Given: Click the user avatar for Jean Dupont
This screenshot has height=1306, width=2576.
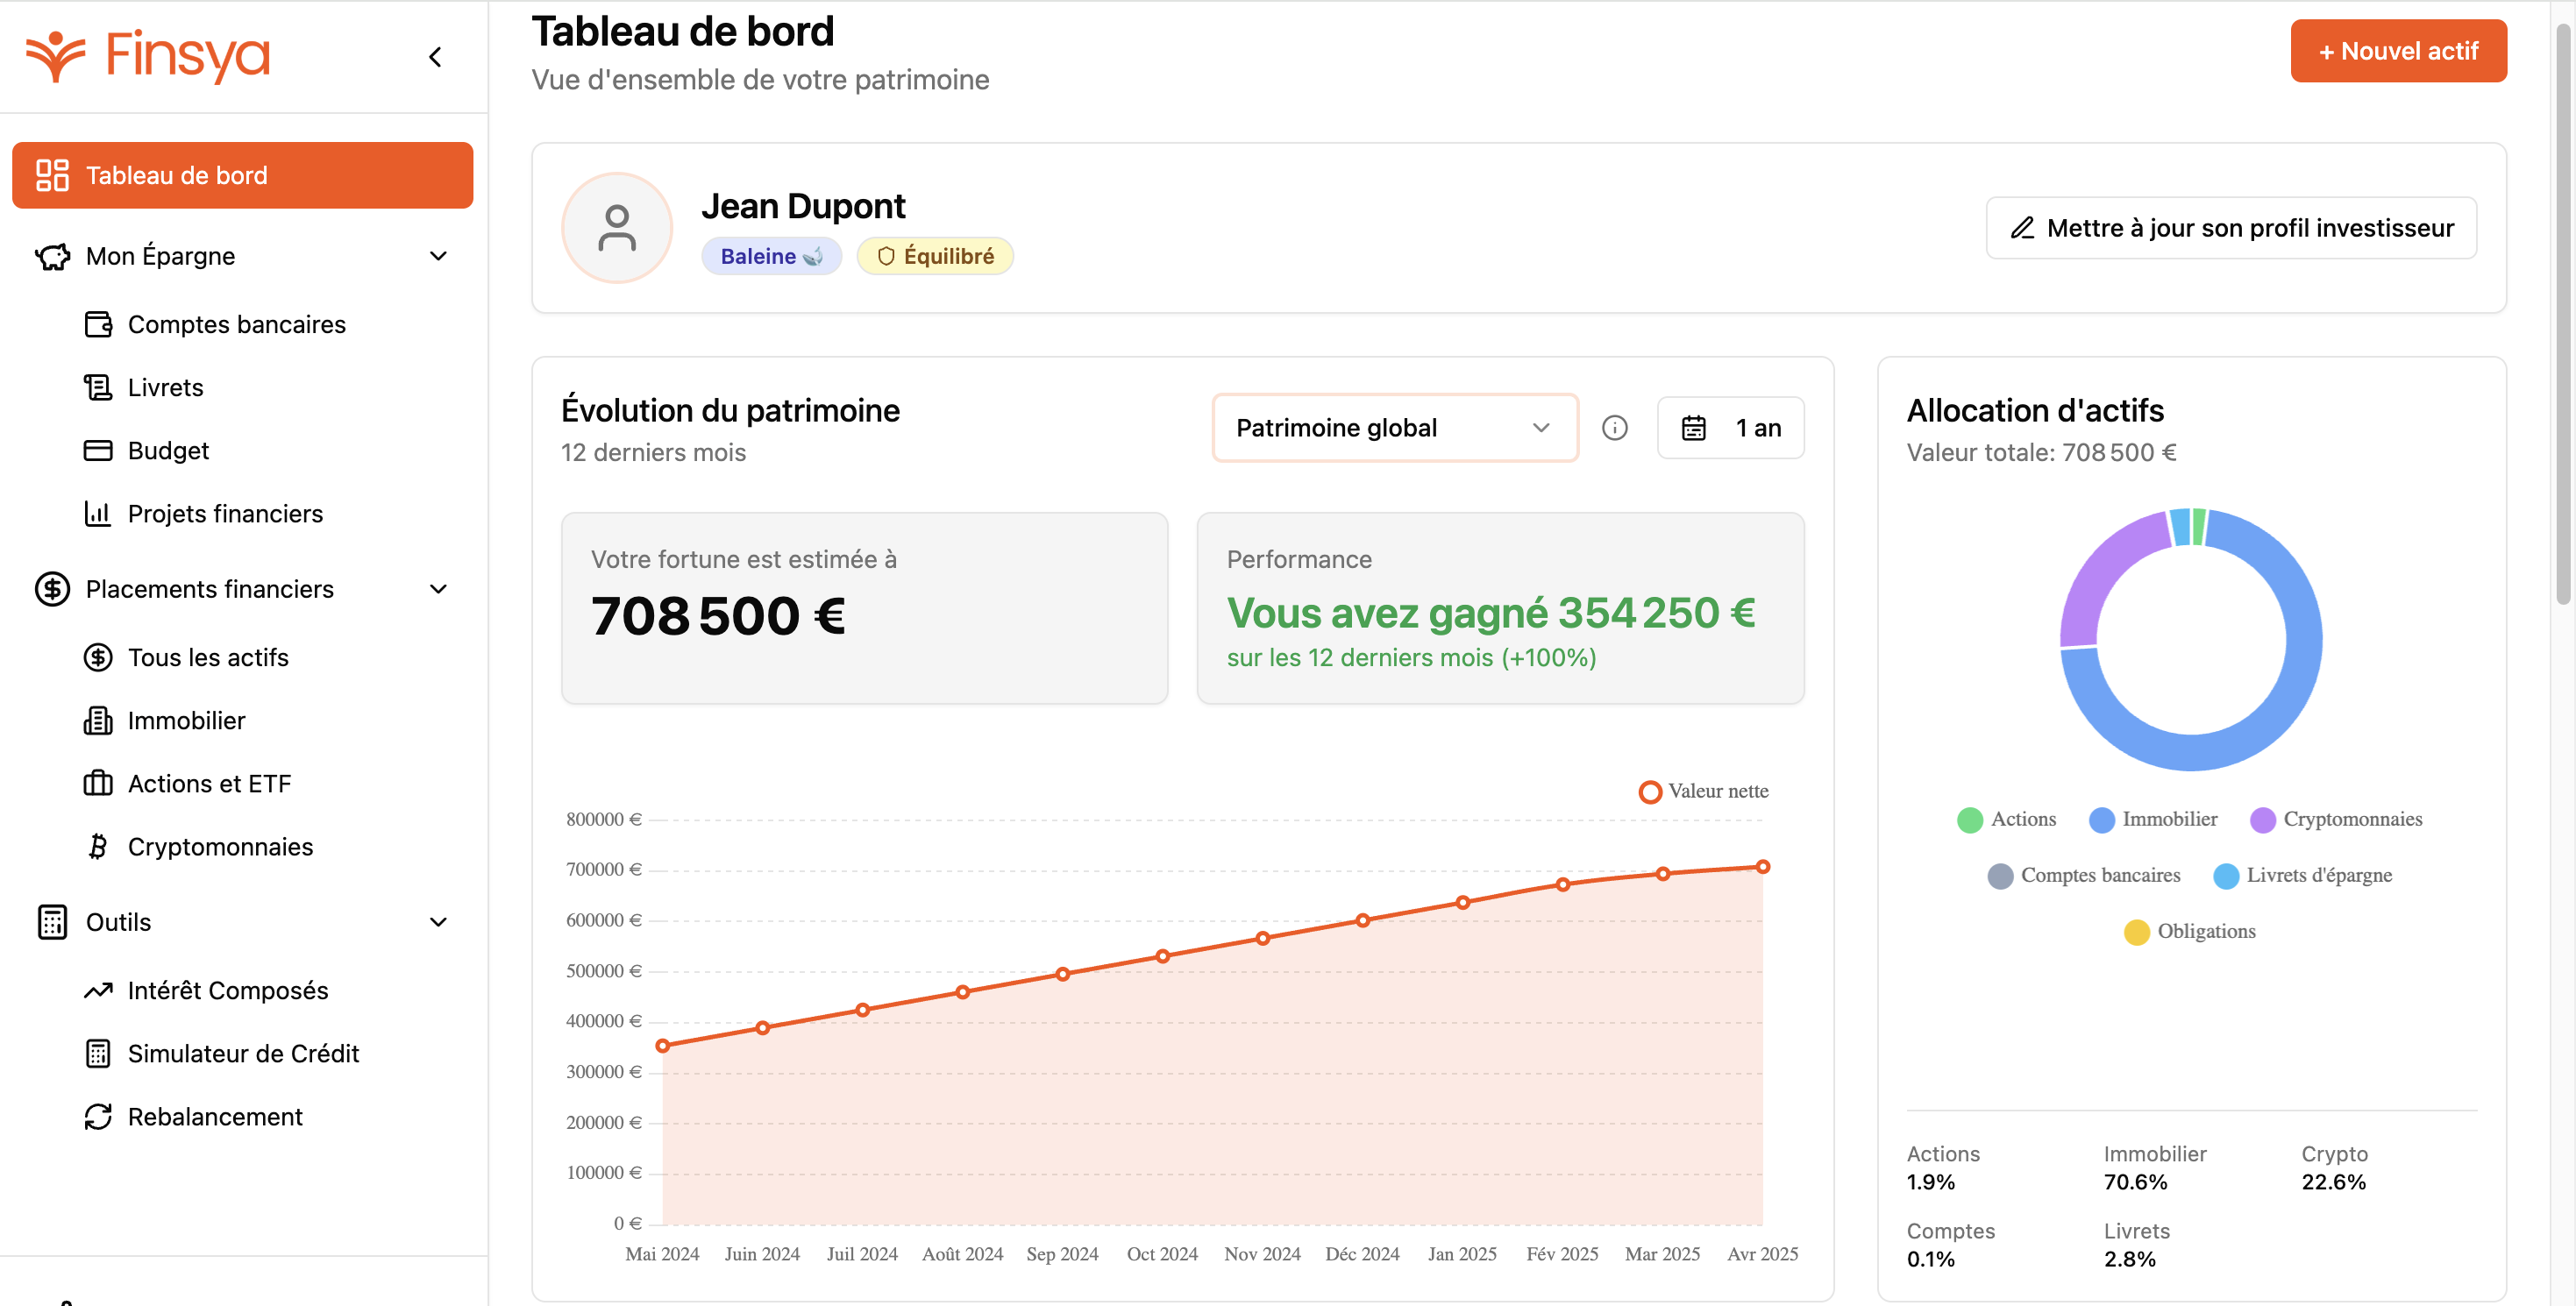Looking at the screenshot, I should tap(617, 228).
